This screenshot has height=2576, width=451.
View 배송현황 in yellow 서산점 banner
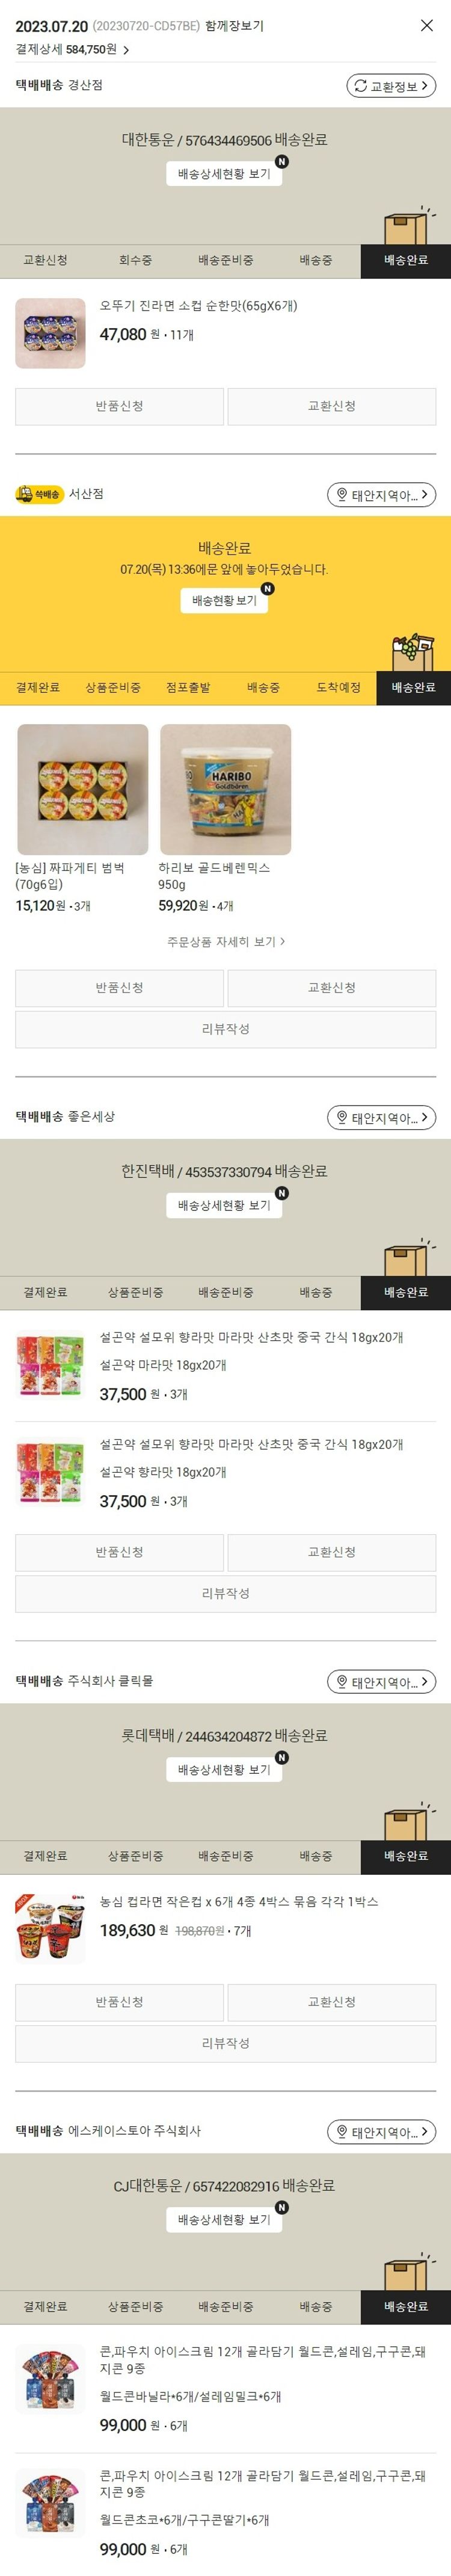click(x=224, y=601)
